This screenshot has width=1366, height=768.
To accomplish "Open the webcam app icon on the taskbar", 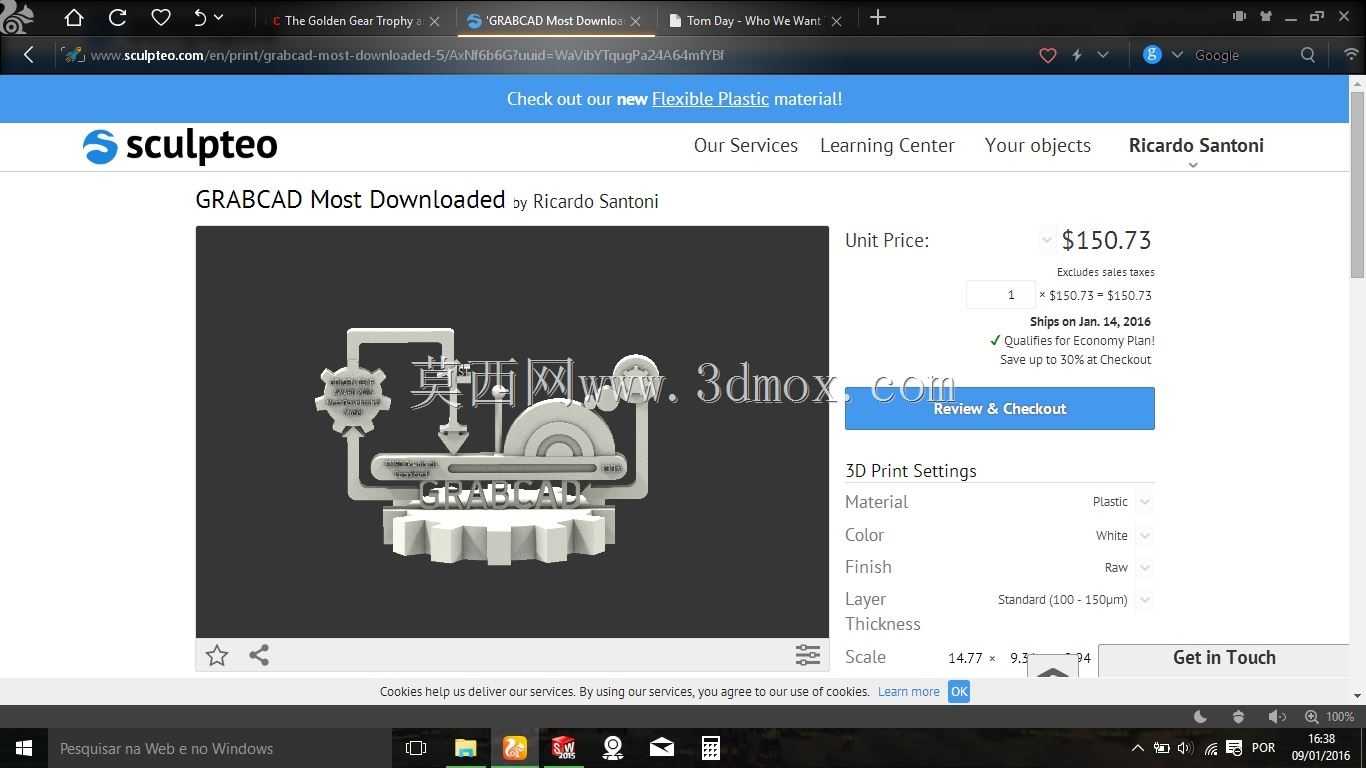I will [x=613, y=748].
